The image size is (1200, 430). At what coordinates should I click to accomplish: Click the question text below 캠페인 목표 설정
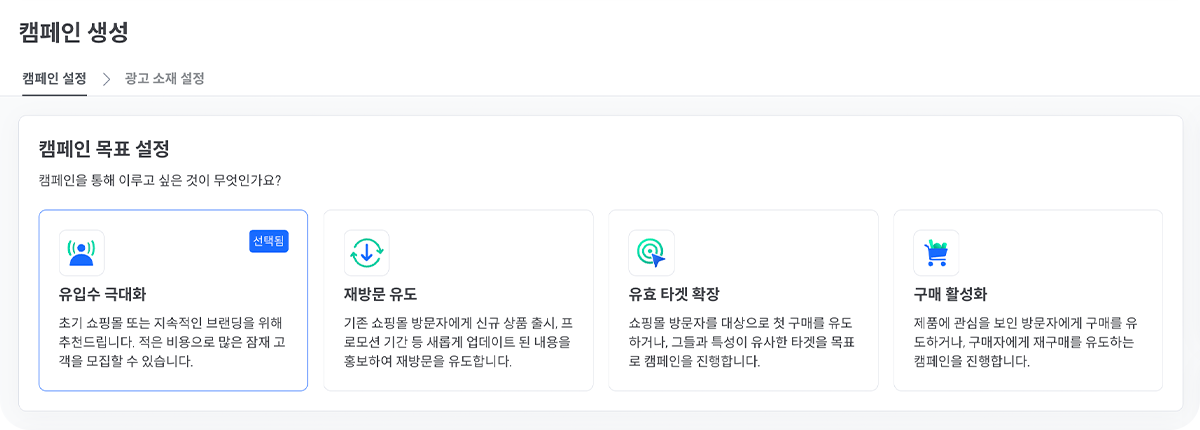159,180
